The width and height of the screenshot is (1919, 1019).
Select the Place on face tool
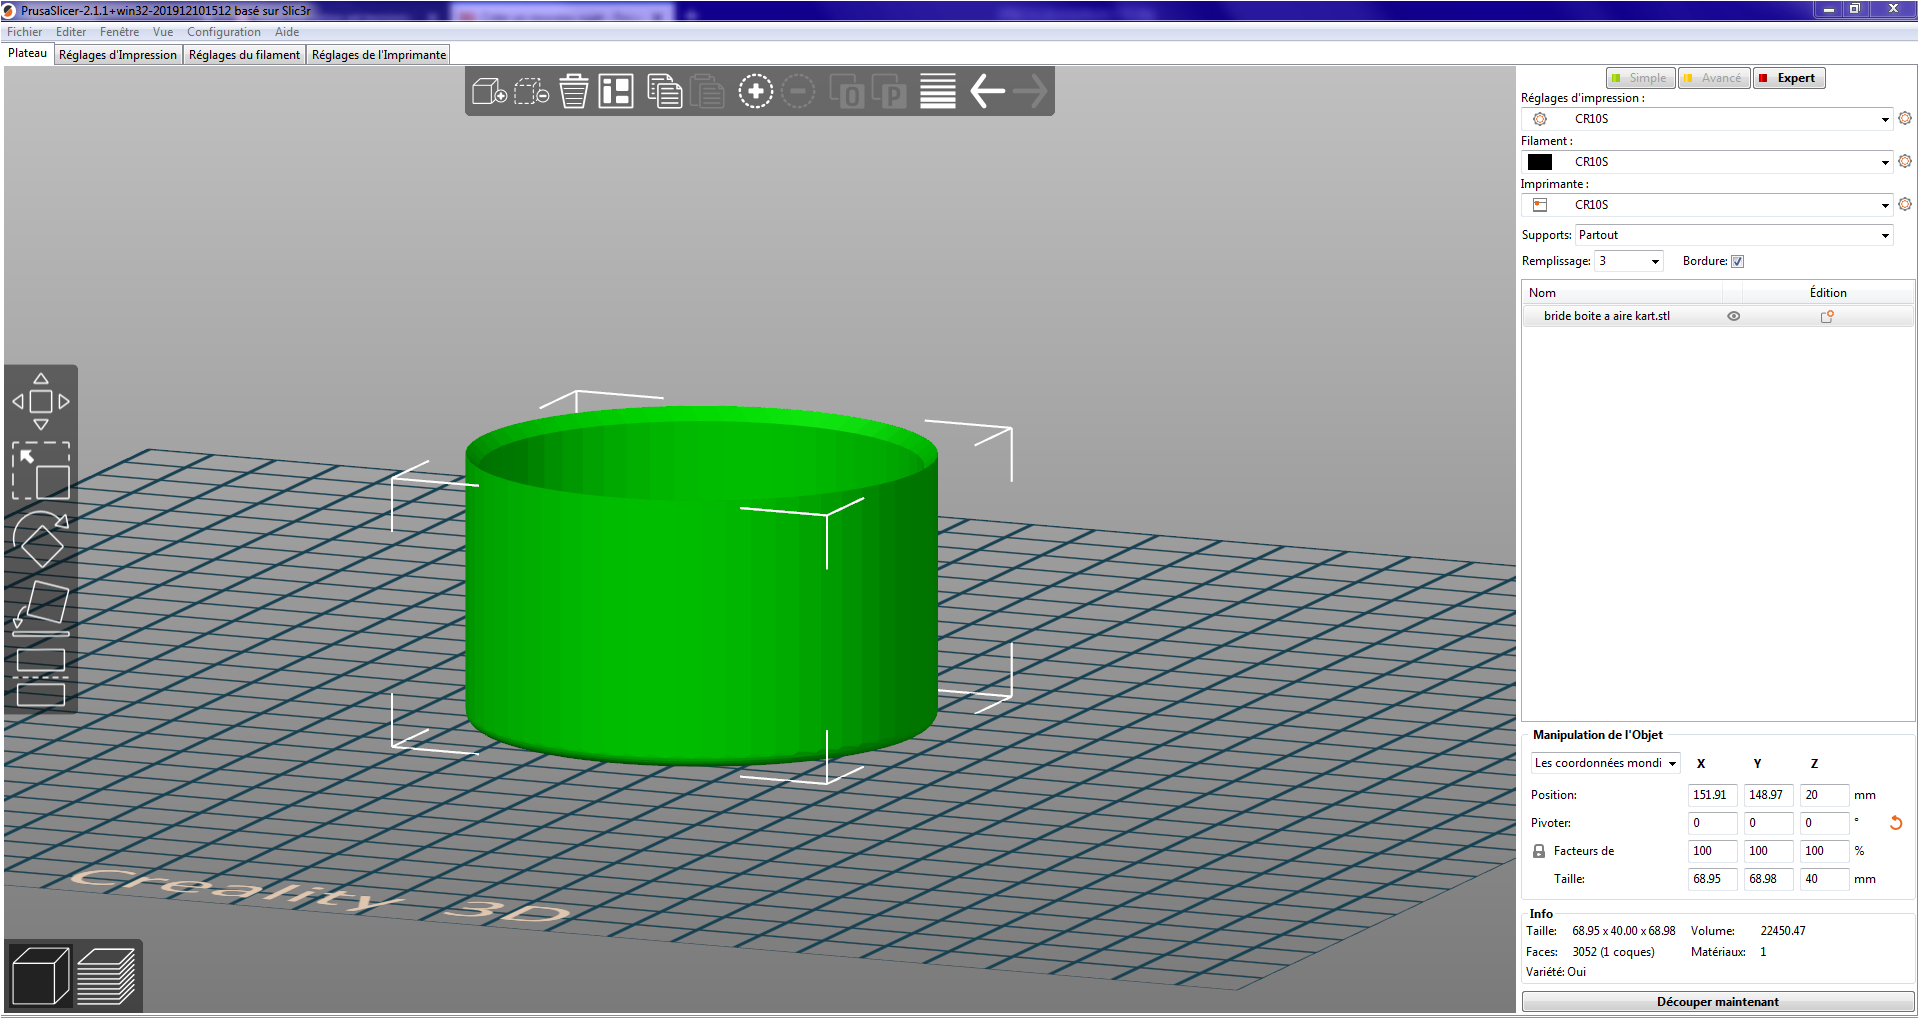41,608
